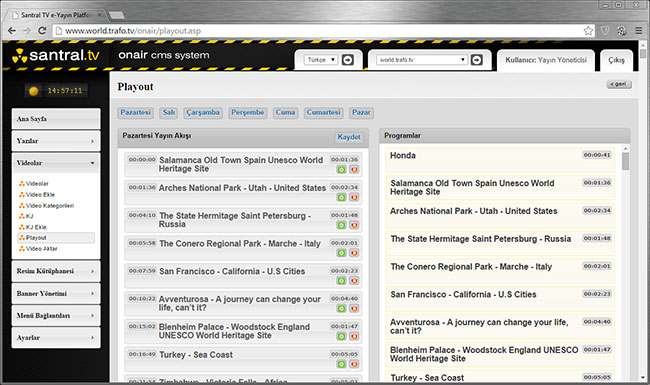The width and height of the screenshot is (650, 385).
Task: Open the Chrome menu hamburger icon
Action: pyautogui.click(x=639, y=31)
